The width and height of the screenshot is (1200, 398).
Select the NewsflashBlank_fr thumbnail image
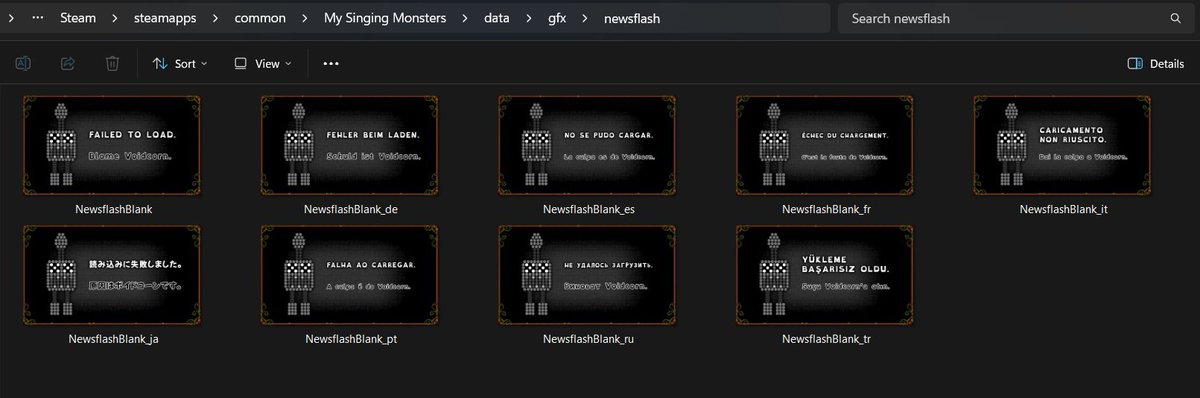click(x=825, y=146)
